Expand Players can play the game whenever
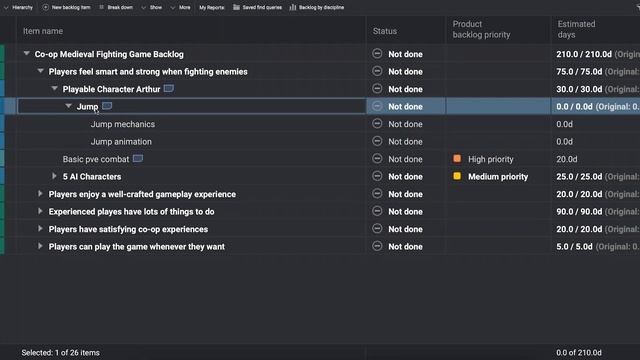The width and height of the screenshot is (640, 360). (x=40, y=247)
